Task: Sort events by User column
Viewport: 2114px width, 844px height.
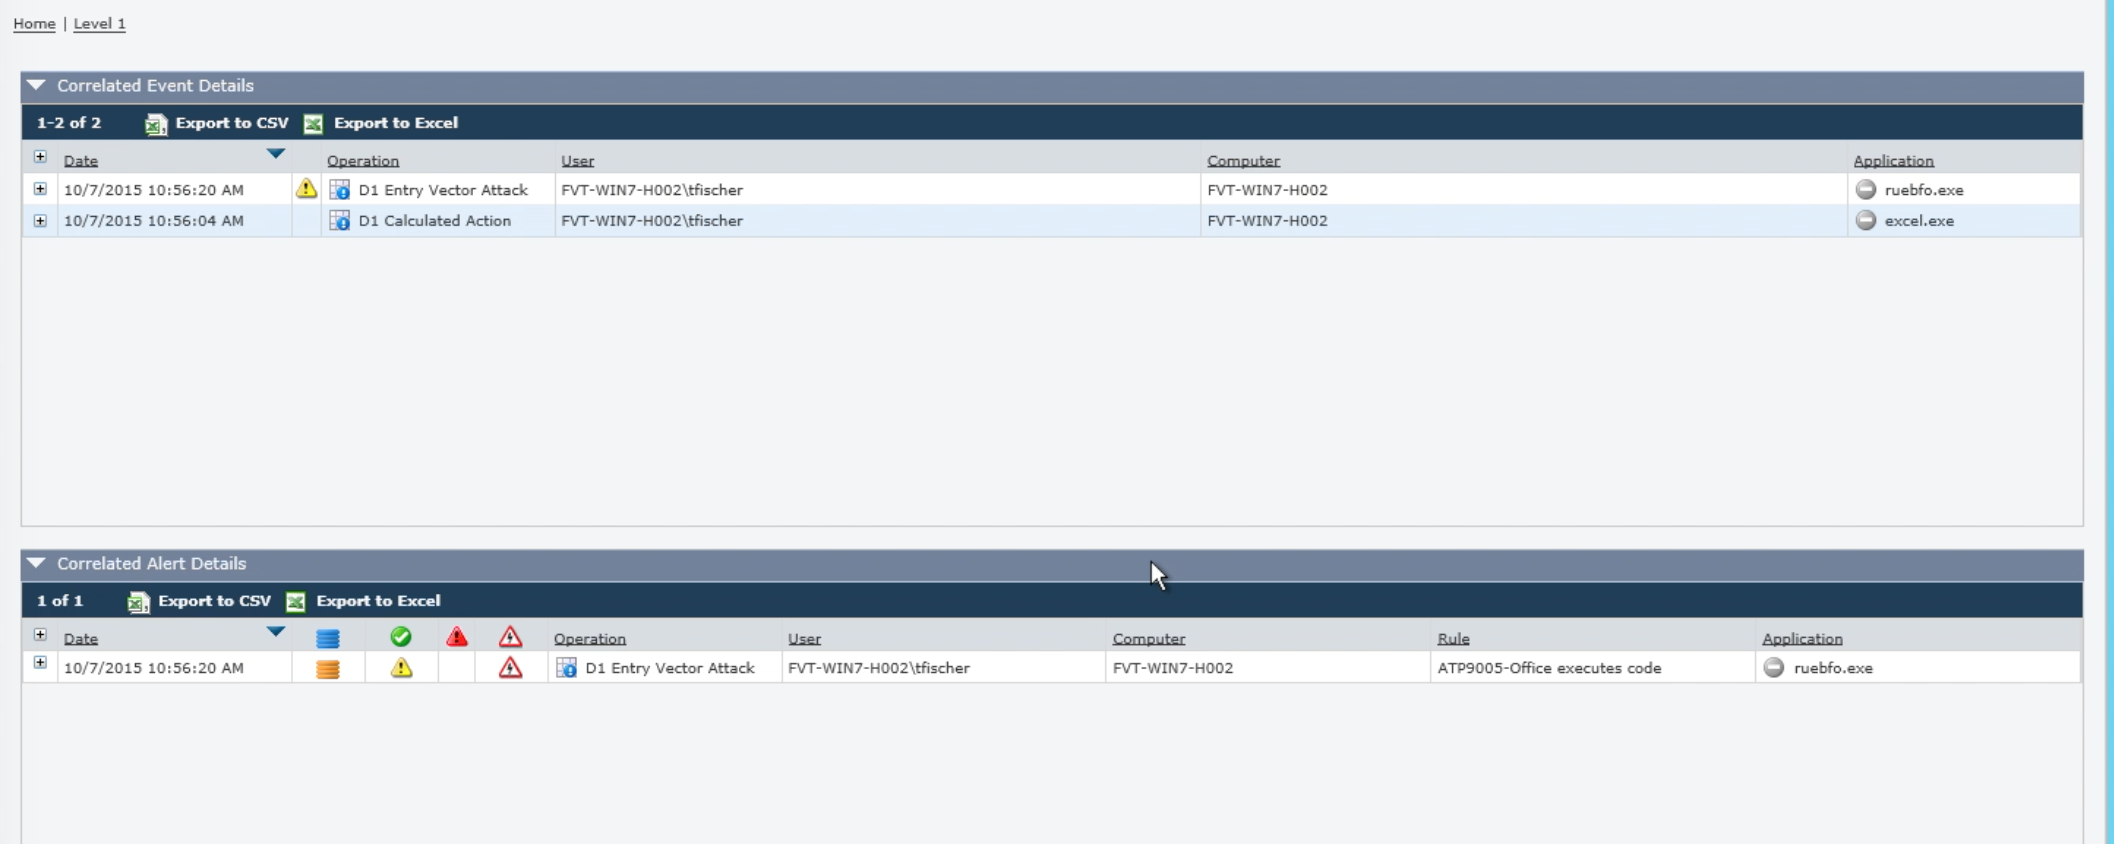Action: tap(578, 161)
